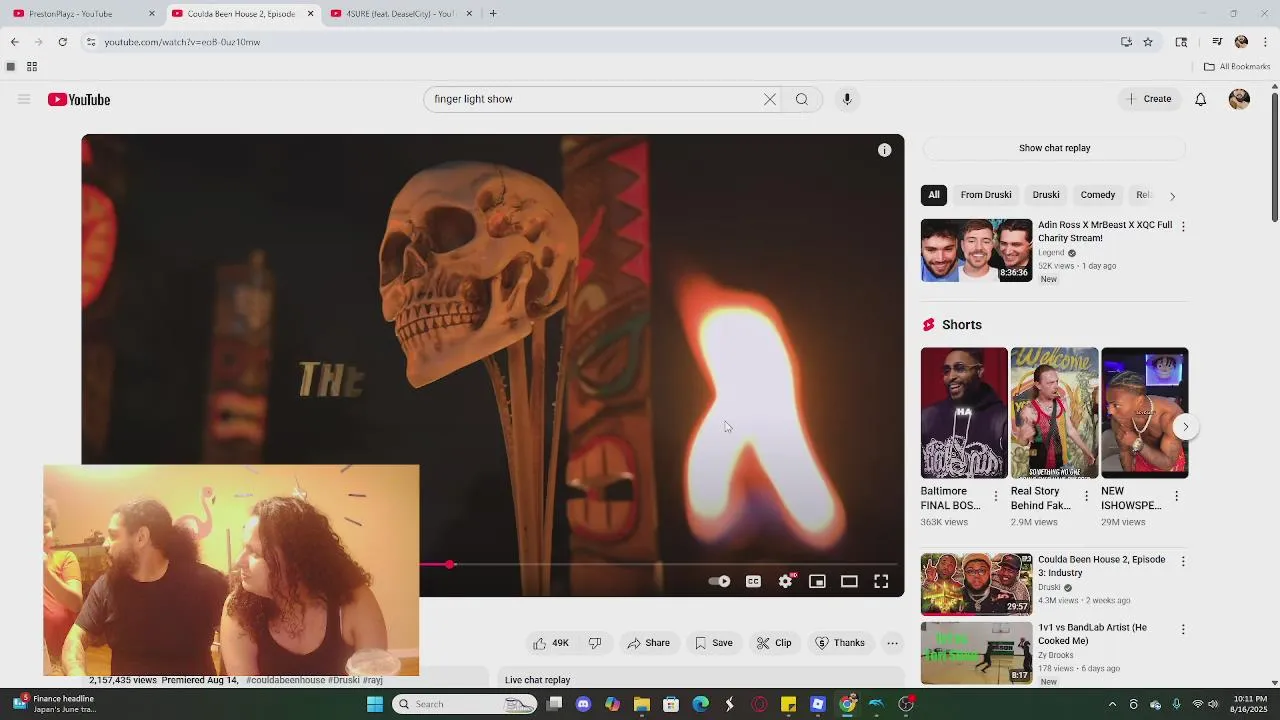
Task: Open options for NEW ISHOWSPEED short
Action: click(1176, 496)
